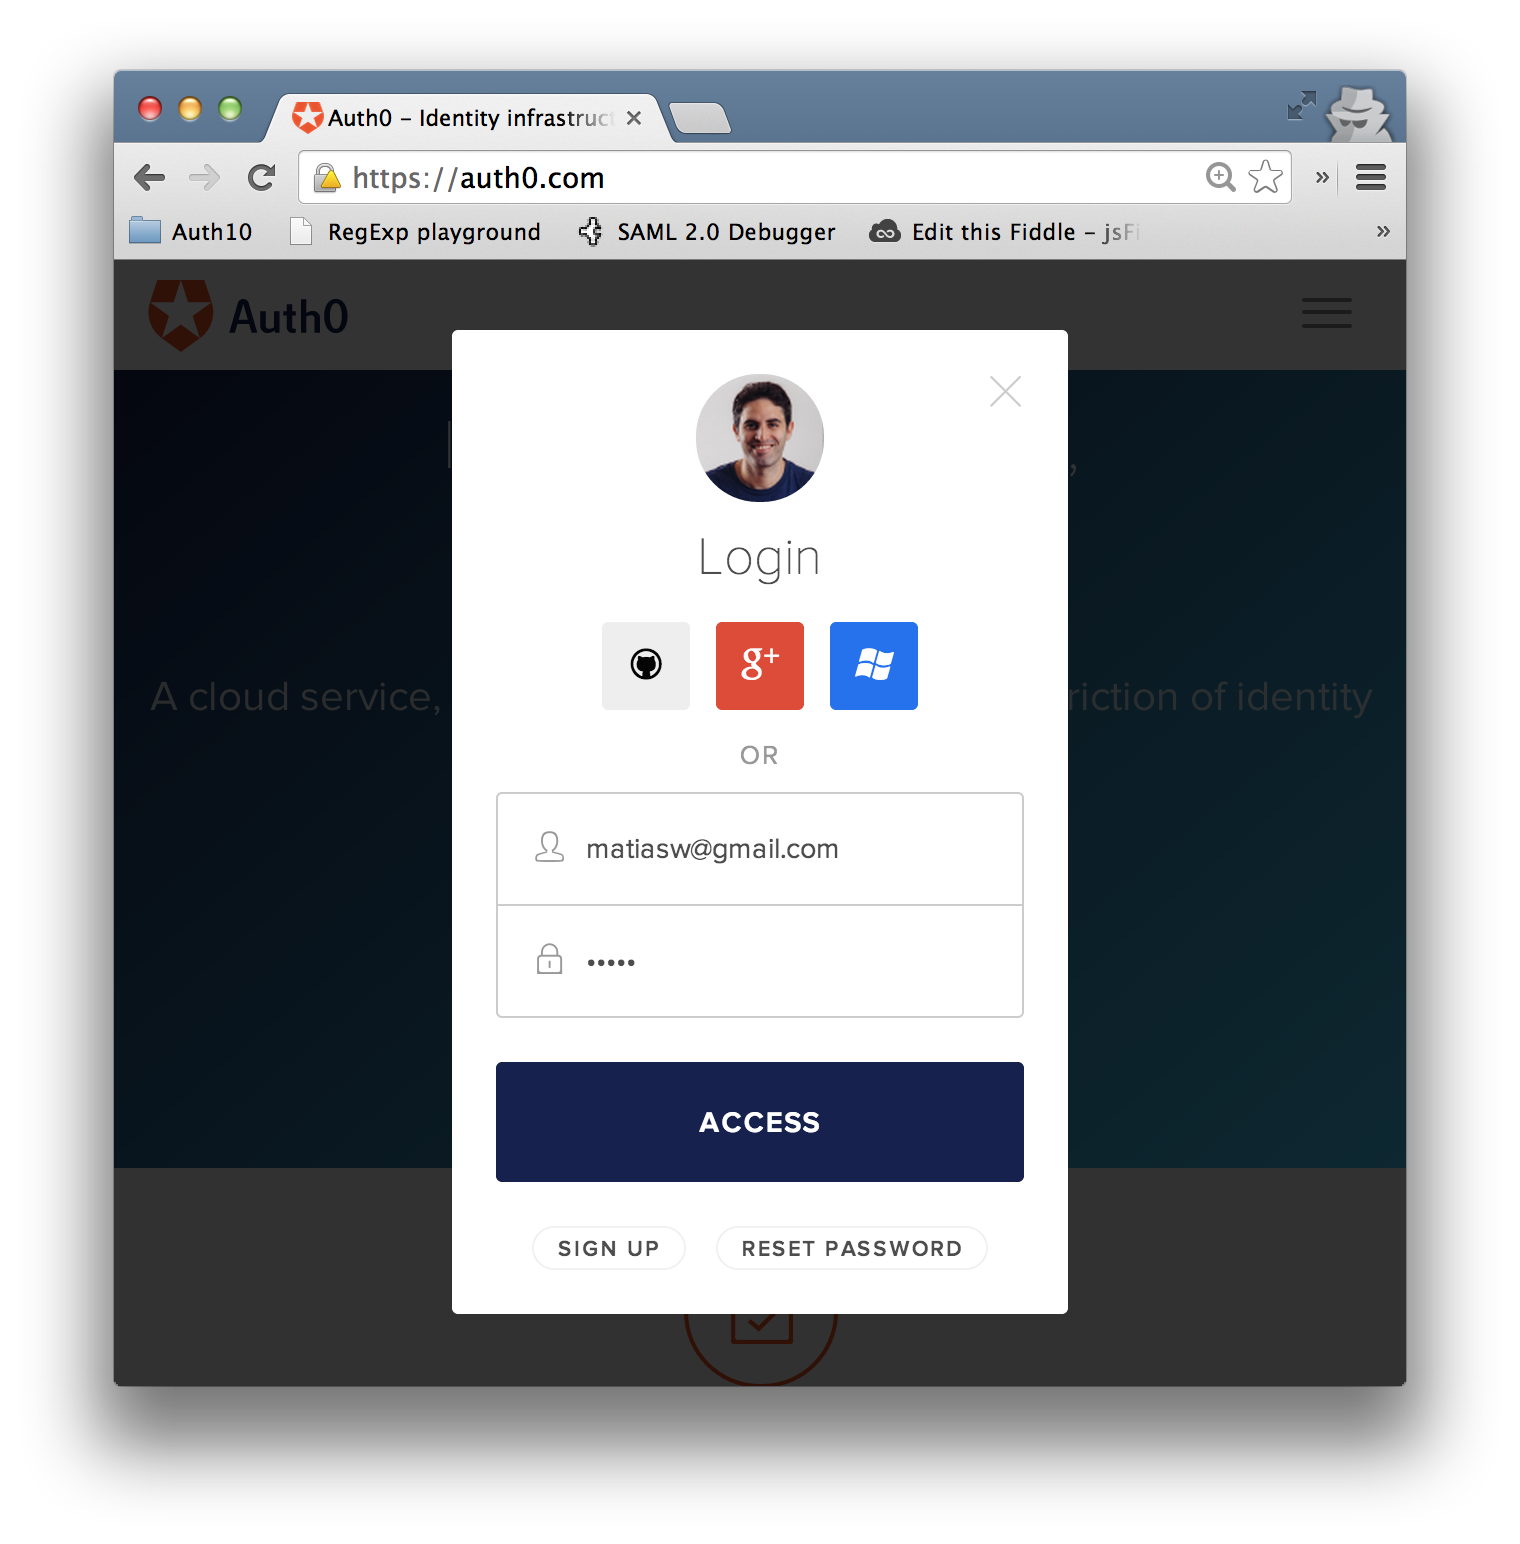Click RESET PASSWORD
1520x1544 pixels.
(852, 1248)
